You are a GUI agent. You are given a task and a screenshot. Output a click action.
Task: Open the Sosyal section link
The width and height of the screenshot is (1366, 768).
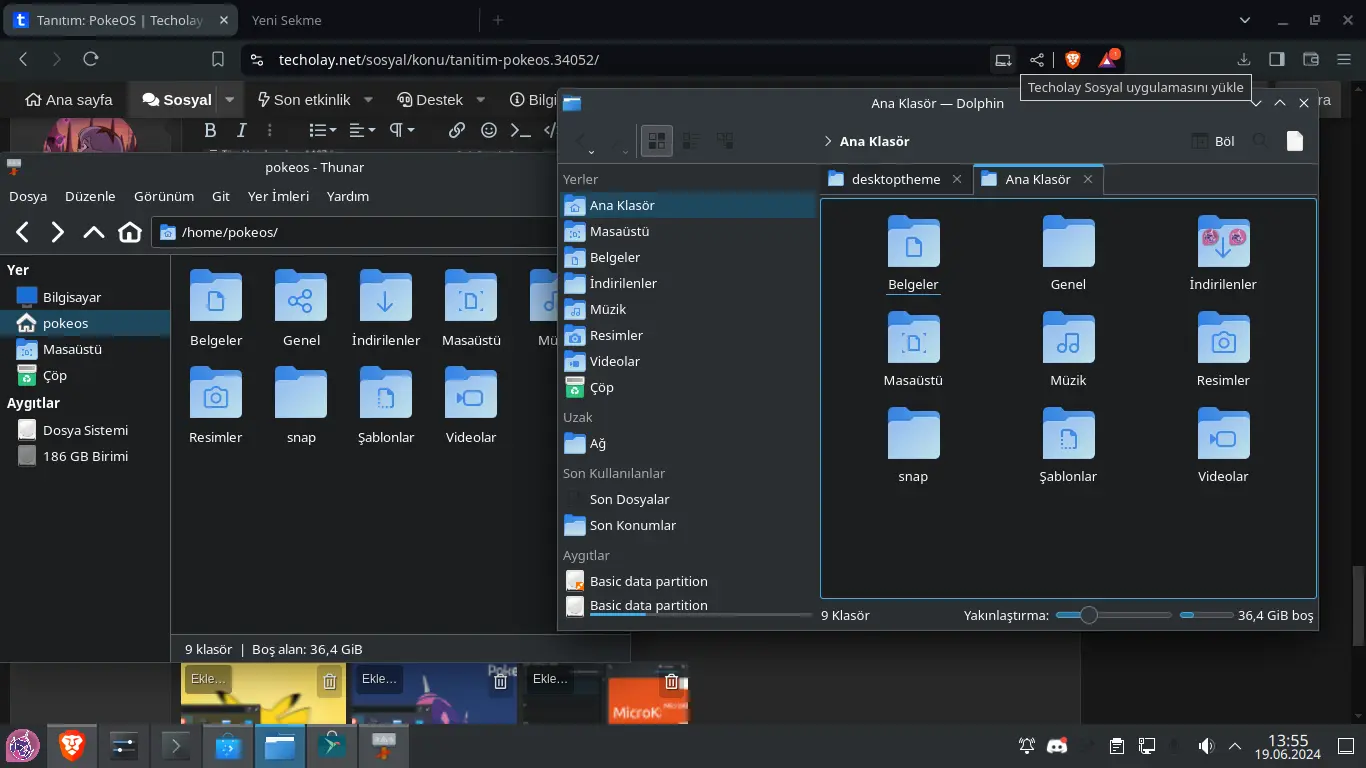tap(177, 99)
